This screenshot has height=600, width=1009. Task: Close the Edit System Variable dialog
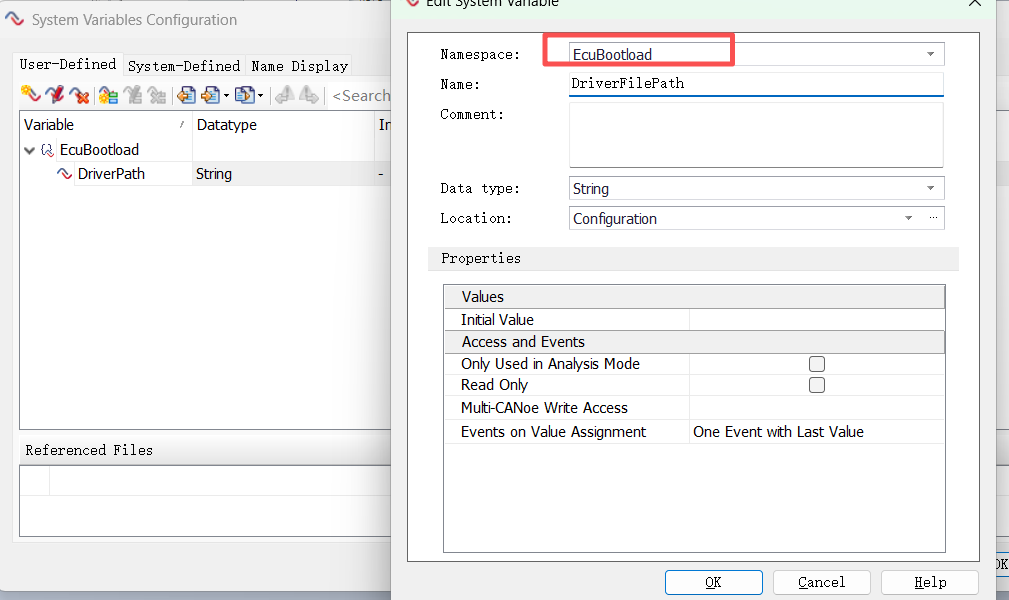pos(975,3)
